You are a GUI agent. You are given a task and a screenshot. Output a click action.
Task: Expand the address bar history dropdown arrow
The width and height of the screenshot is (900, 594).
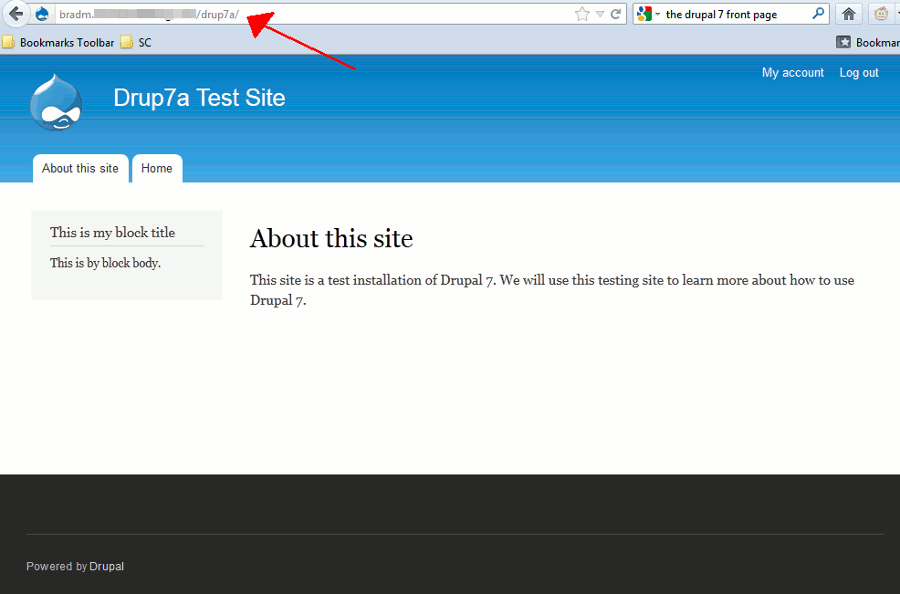(600, 14)
